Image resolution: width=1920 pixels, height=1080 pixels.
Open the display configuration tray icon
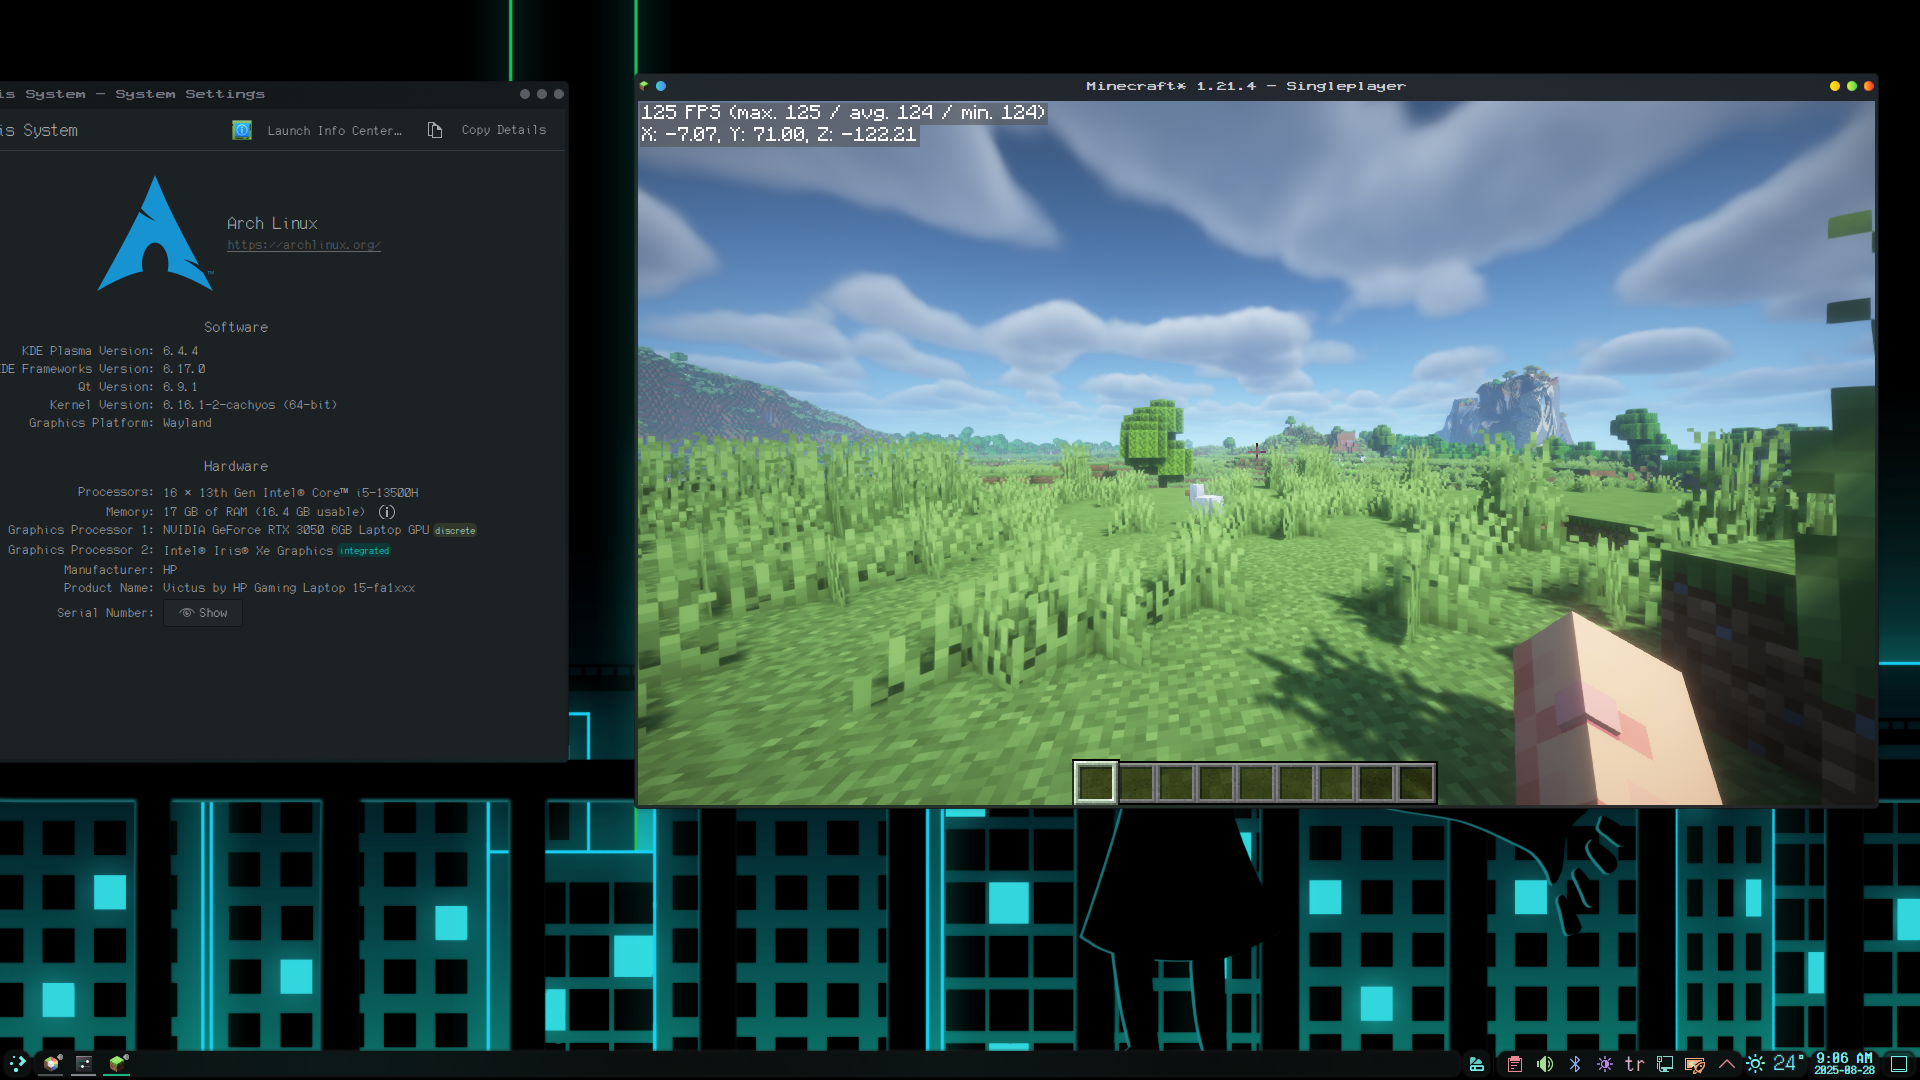[1665, 1064]
